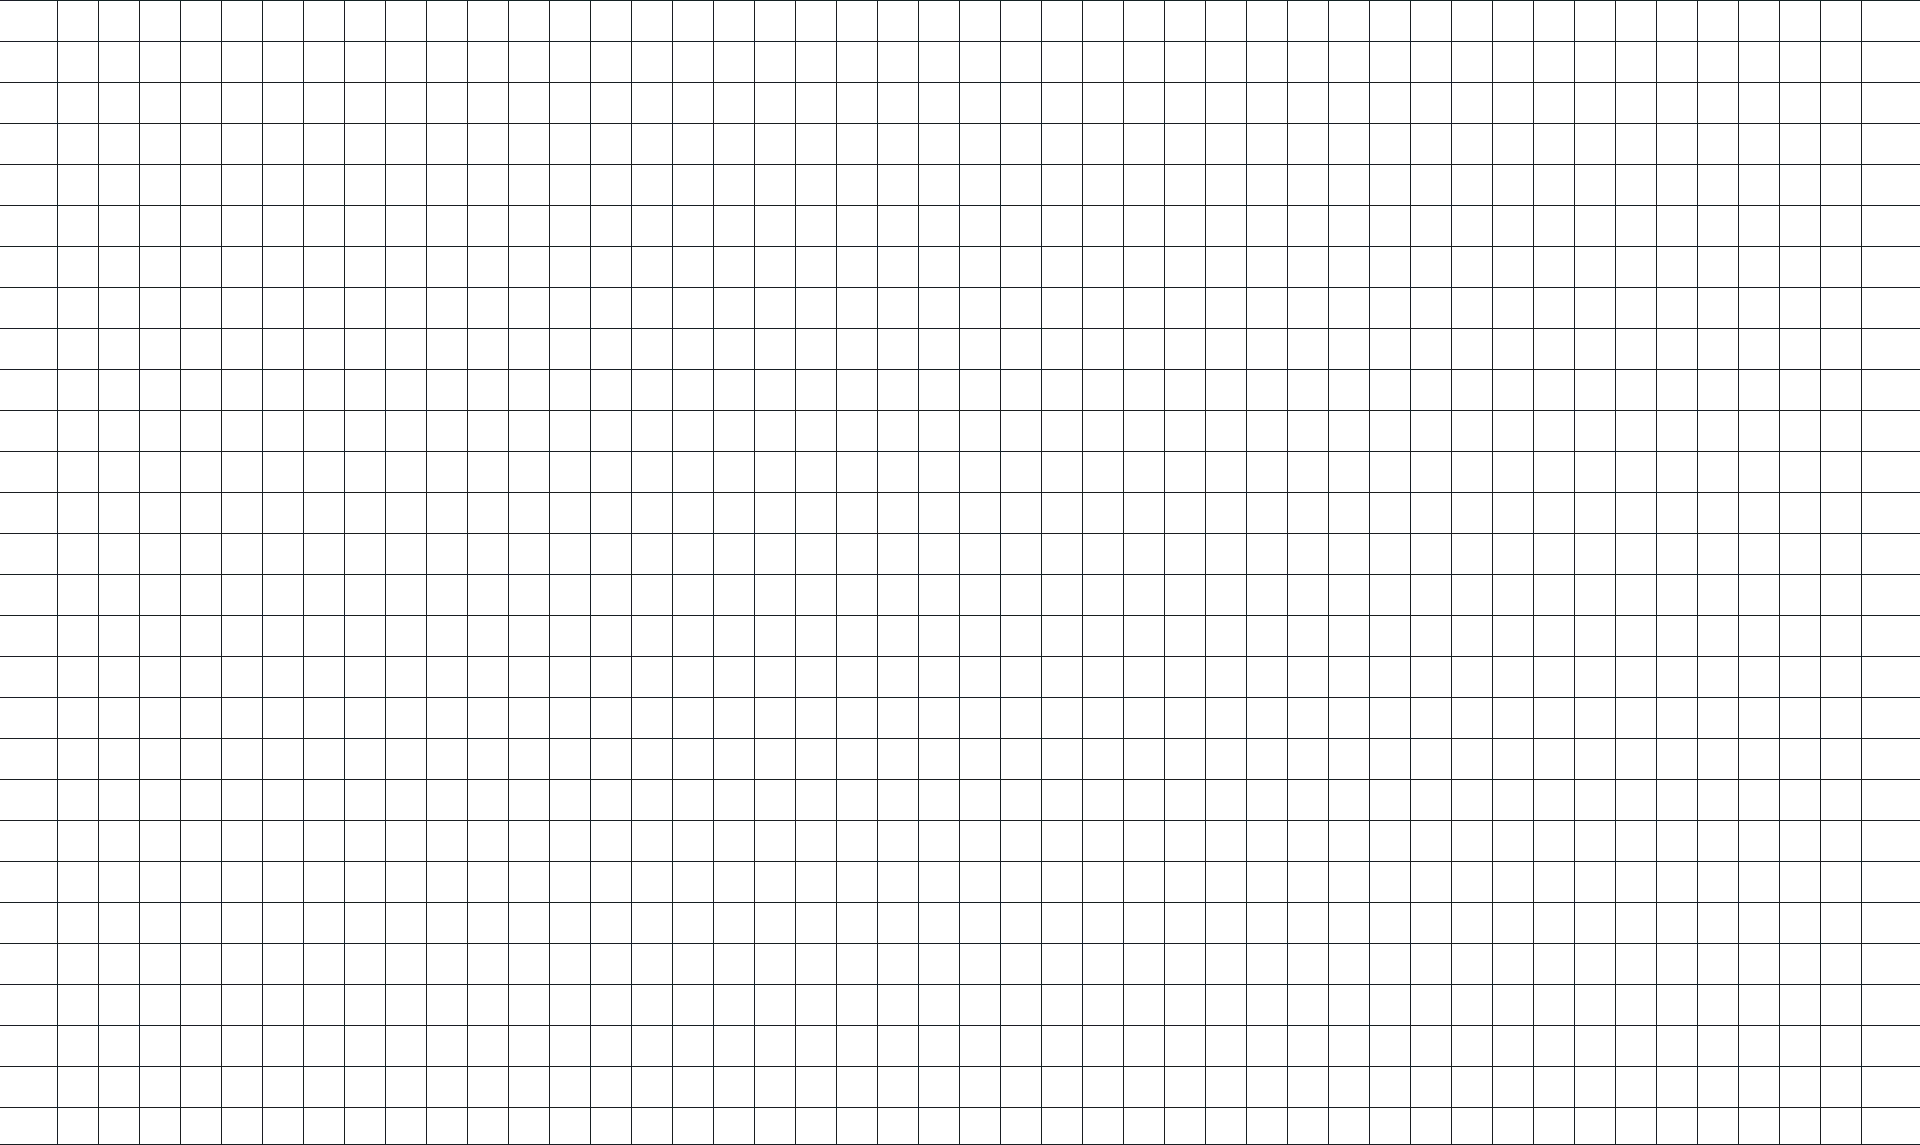
Task: Click the second cell in the bottom row
Action: tap(79, 1127)
